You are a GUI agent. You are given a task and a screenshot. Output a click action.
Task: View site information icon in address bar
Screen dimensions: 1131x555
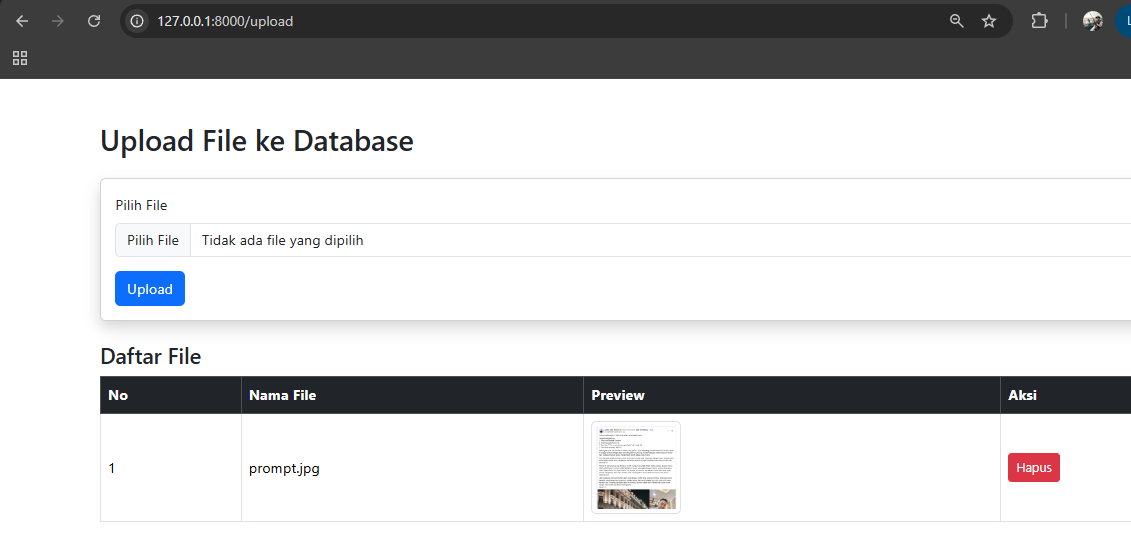(x=138, y=21)
